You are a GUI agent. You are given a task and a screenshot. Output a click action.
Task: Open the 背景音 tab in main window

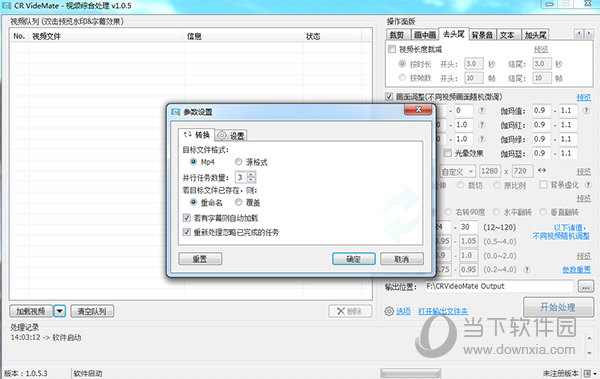tap(482, 35)
